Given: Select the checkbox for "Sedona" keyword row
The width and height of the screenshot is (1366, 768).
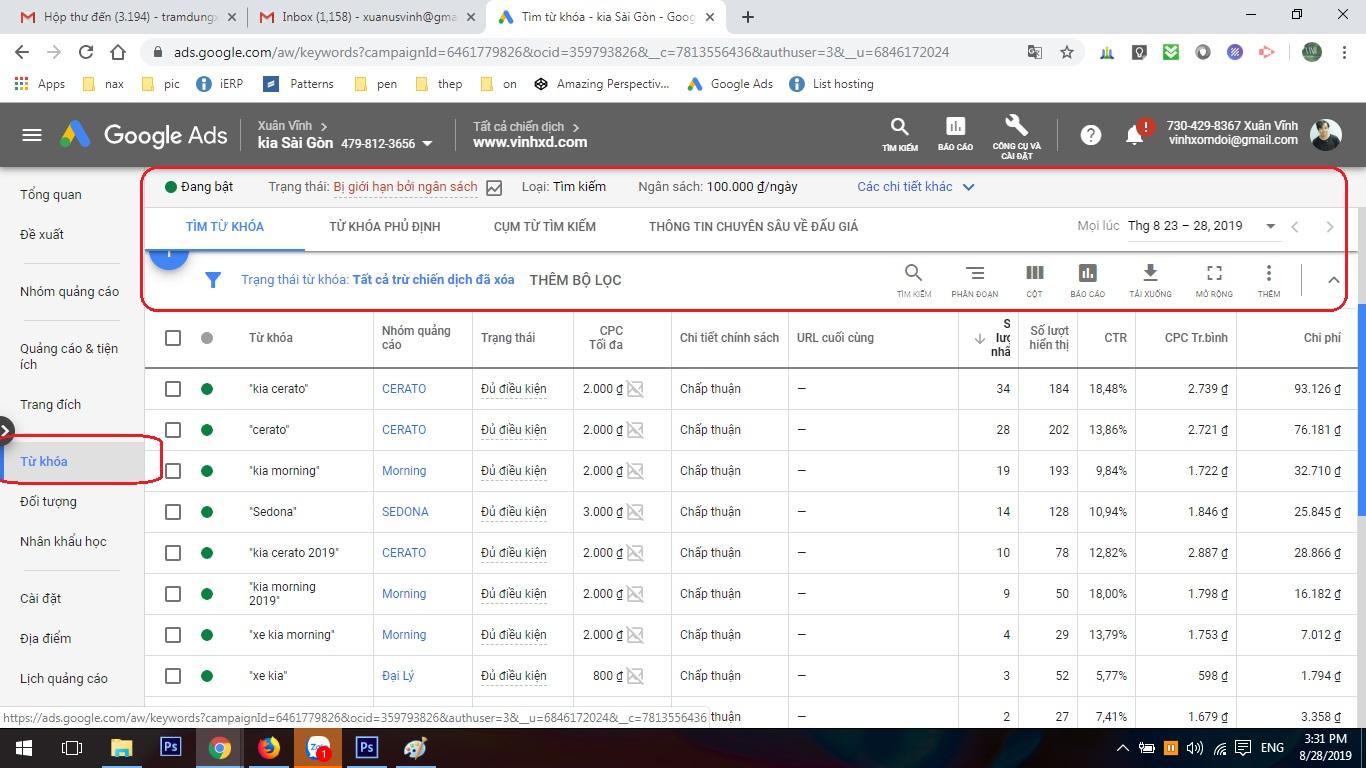Looking at the screenshot, I should (173, 512).
